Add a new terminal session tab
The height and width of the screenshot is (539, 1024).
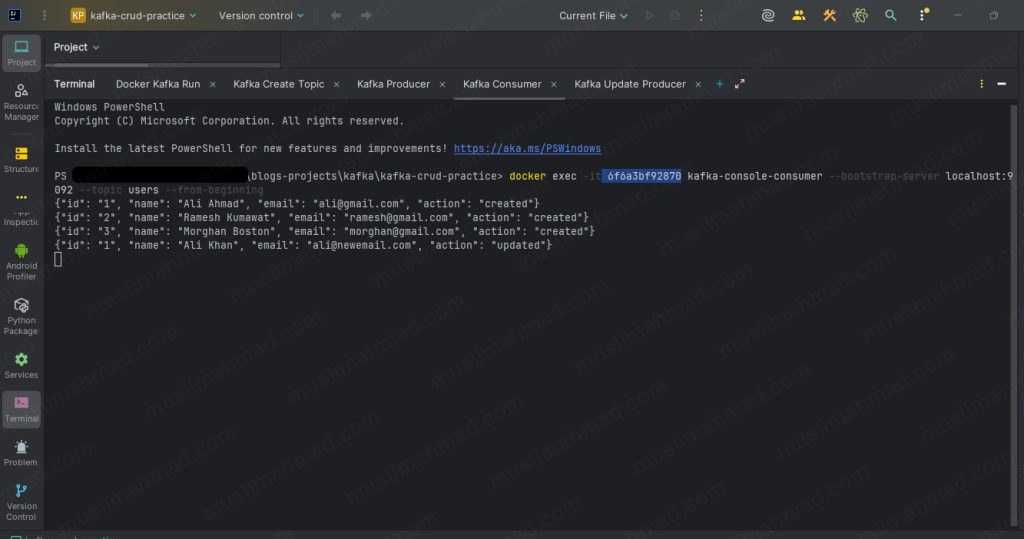point(720,84)
